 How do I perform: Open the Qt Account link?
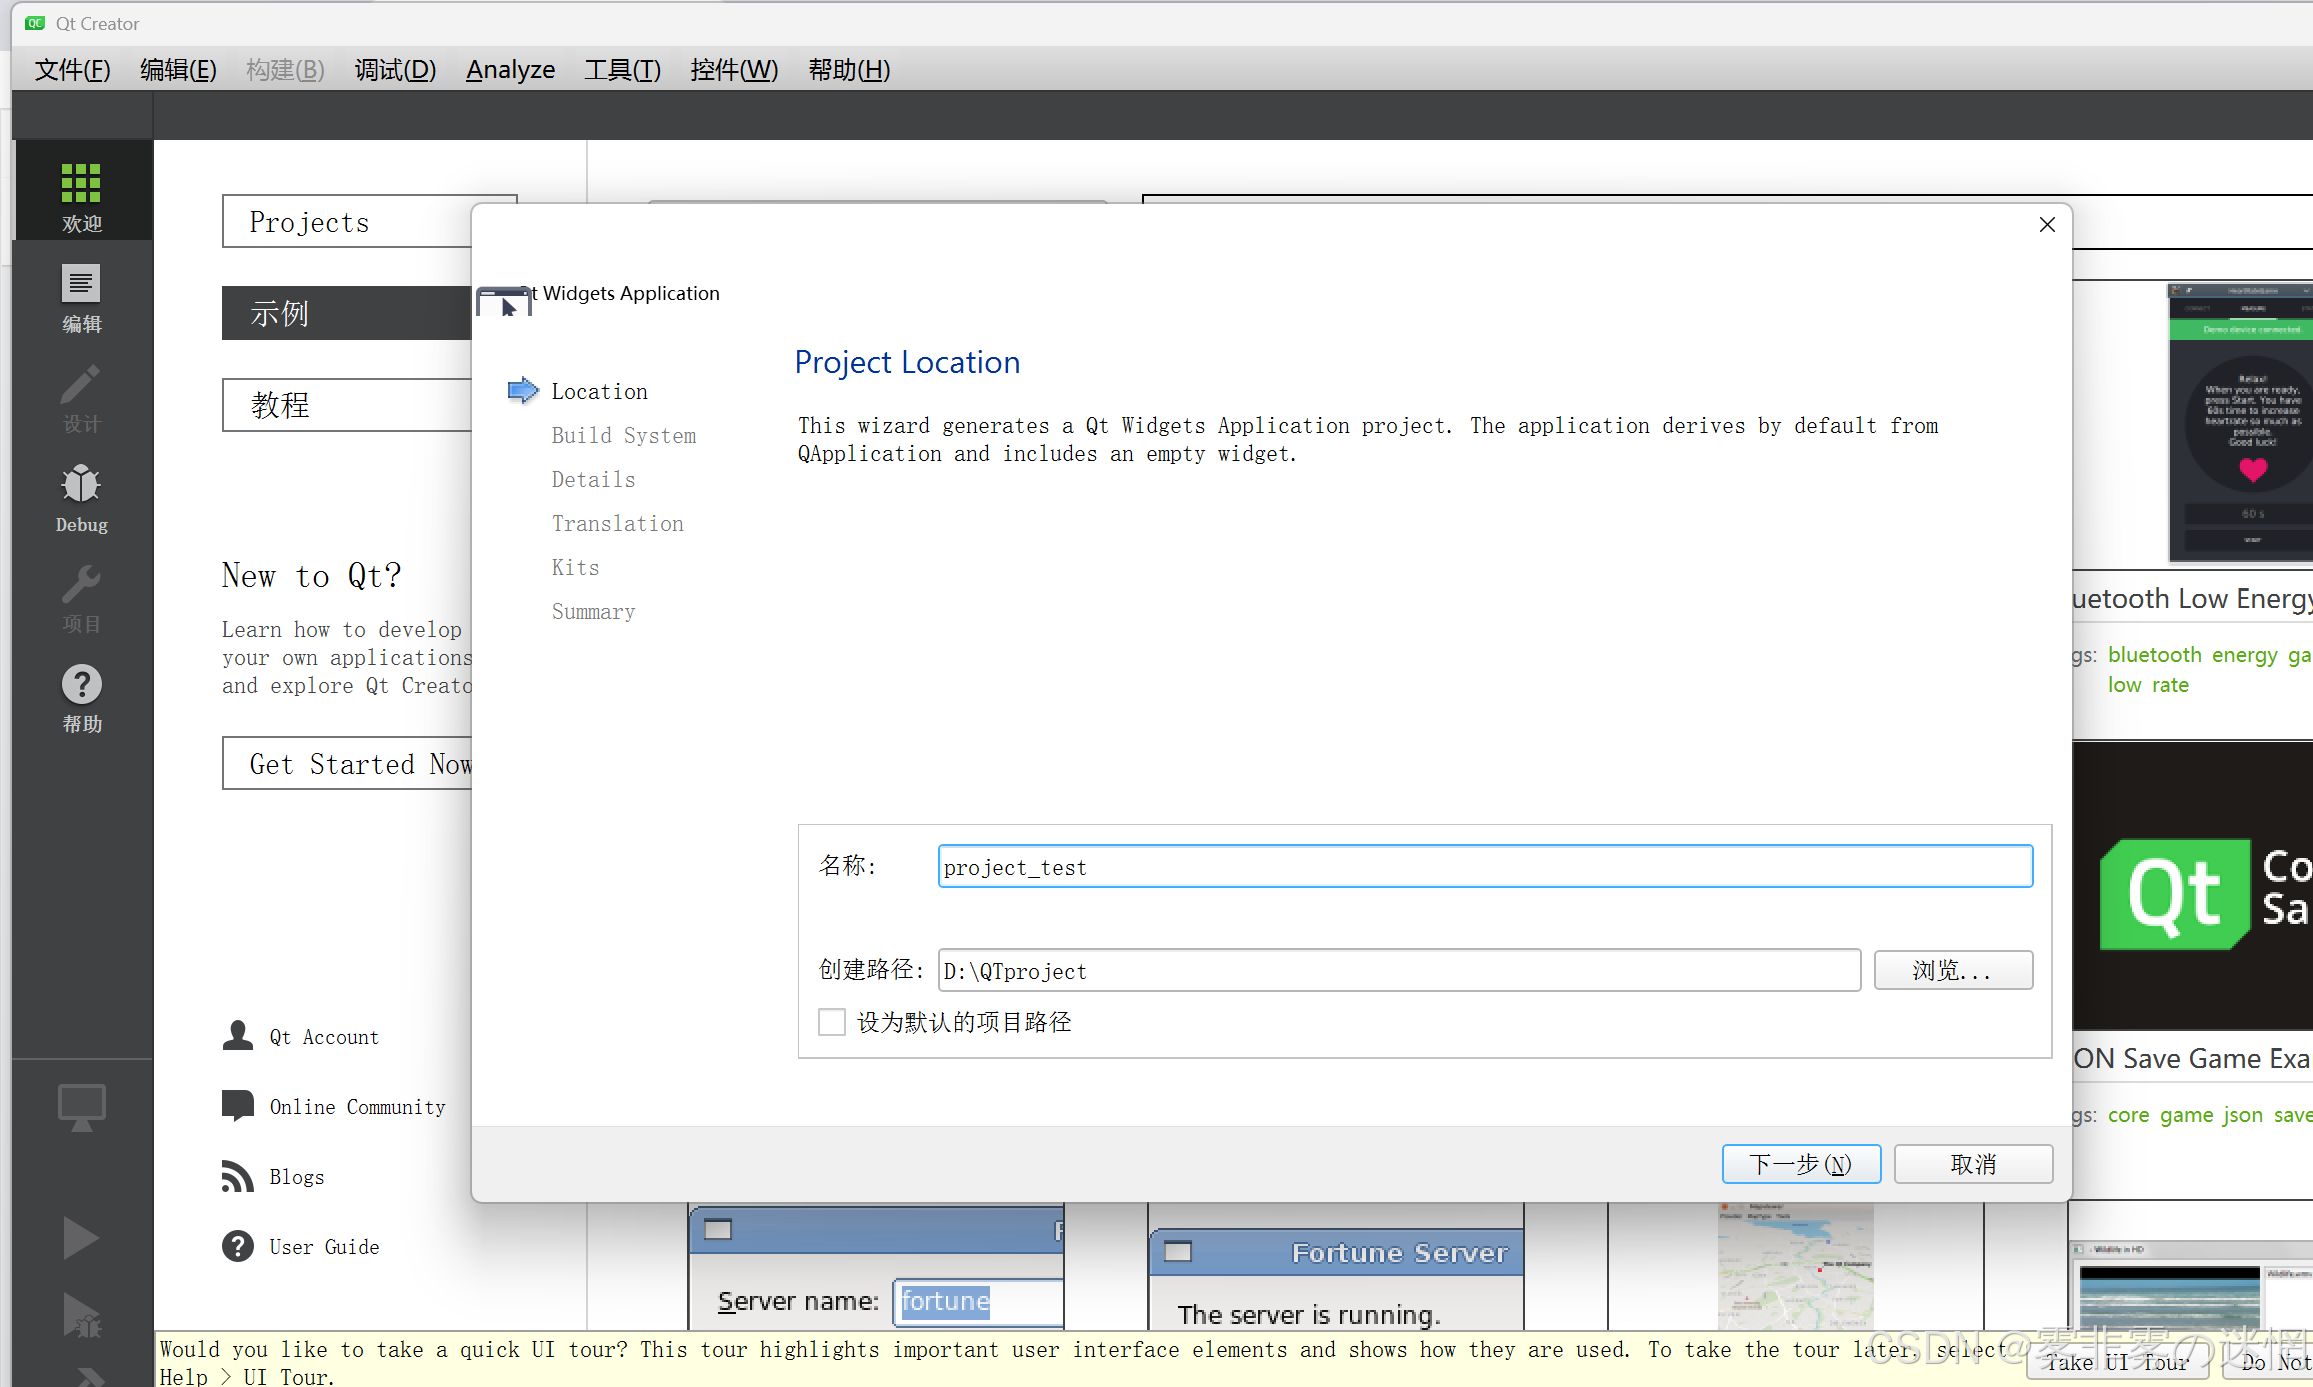323,1037
